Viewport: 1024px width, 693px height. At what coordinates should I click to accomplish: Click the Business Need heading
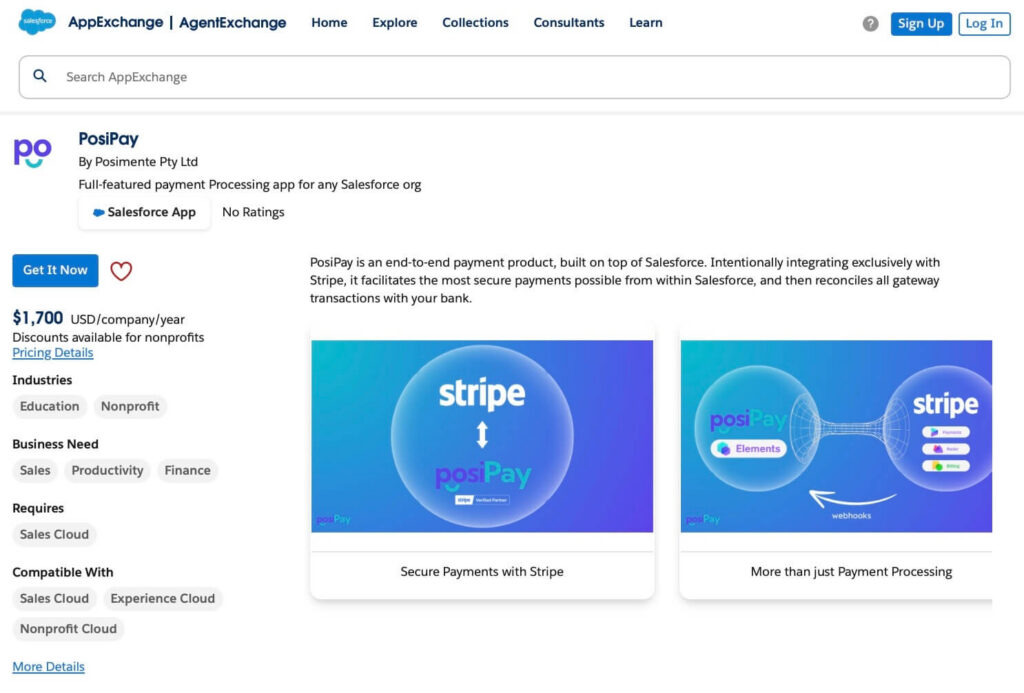[x=56, y=444]
